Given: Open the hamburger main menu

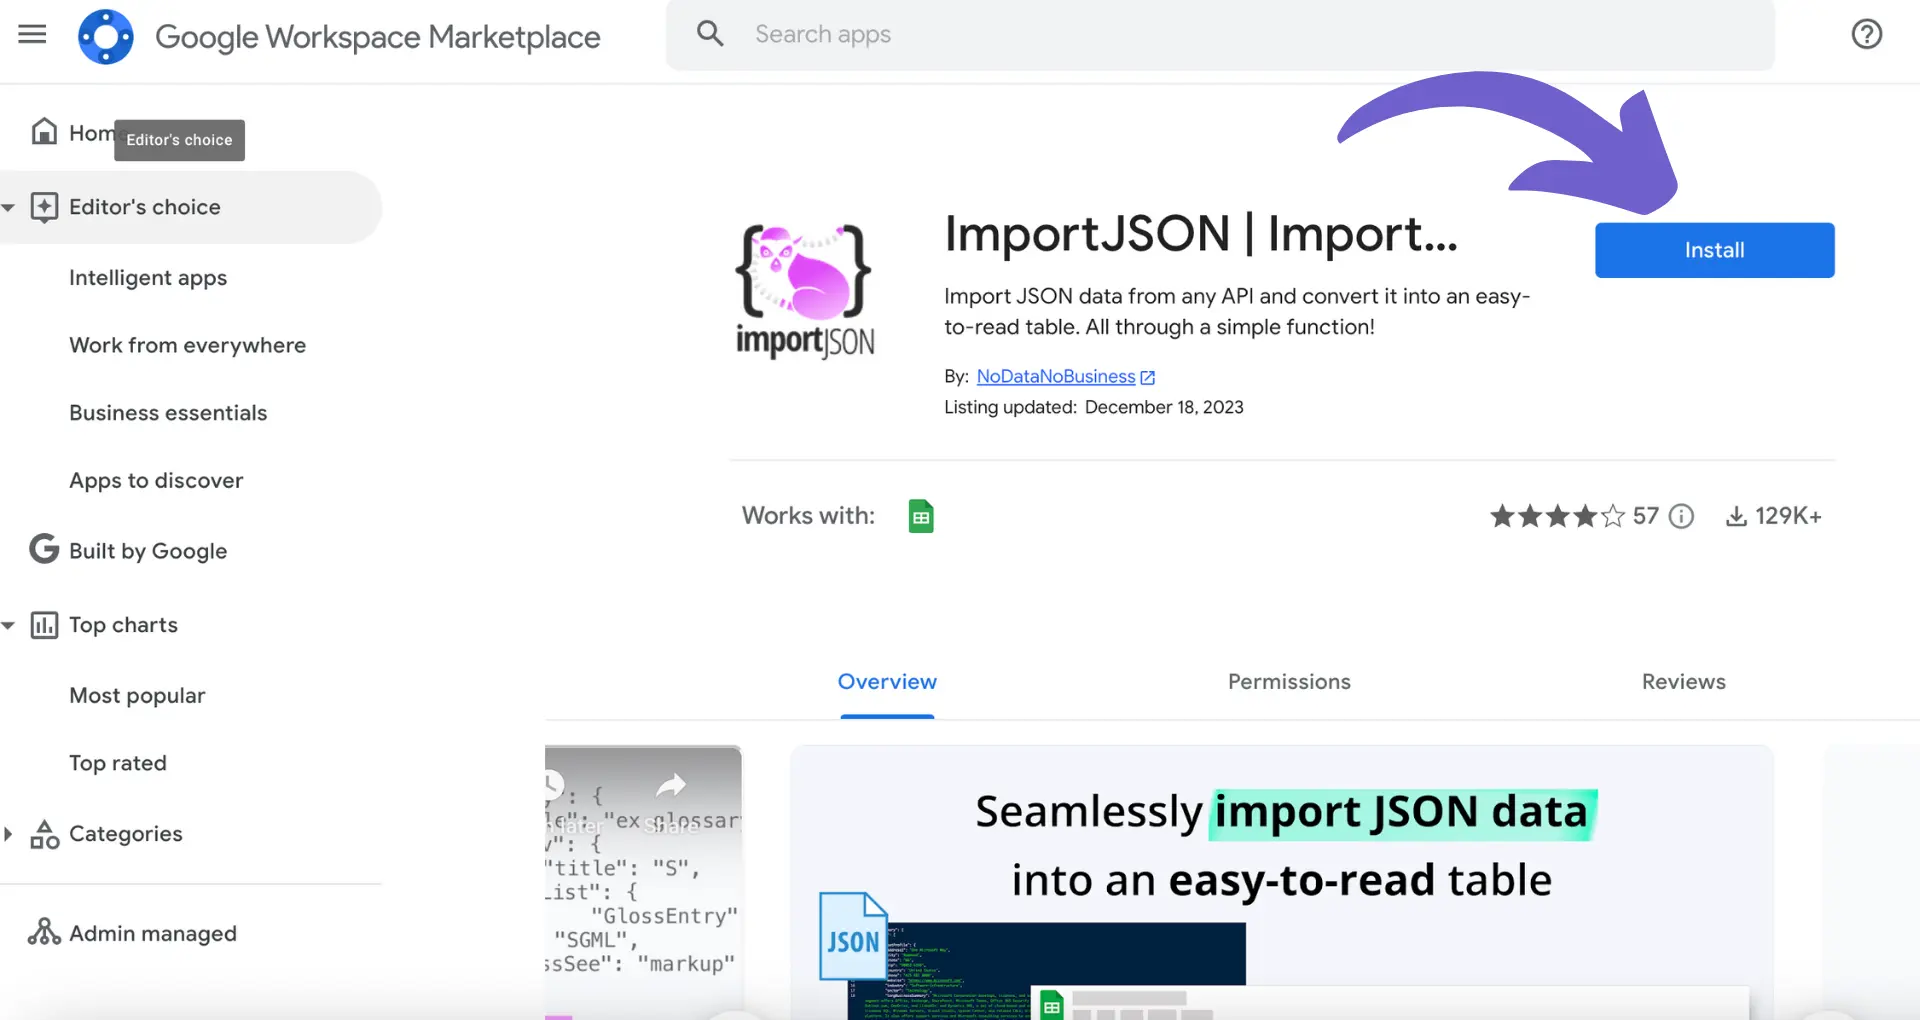Looking at the screenshot, I should [x=32, y=34].
